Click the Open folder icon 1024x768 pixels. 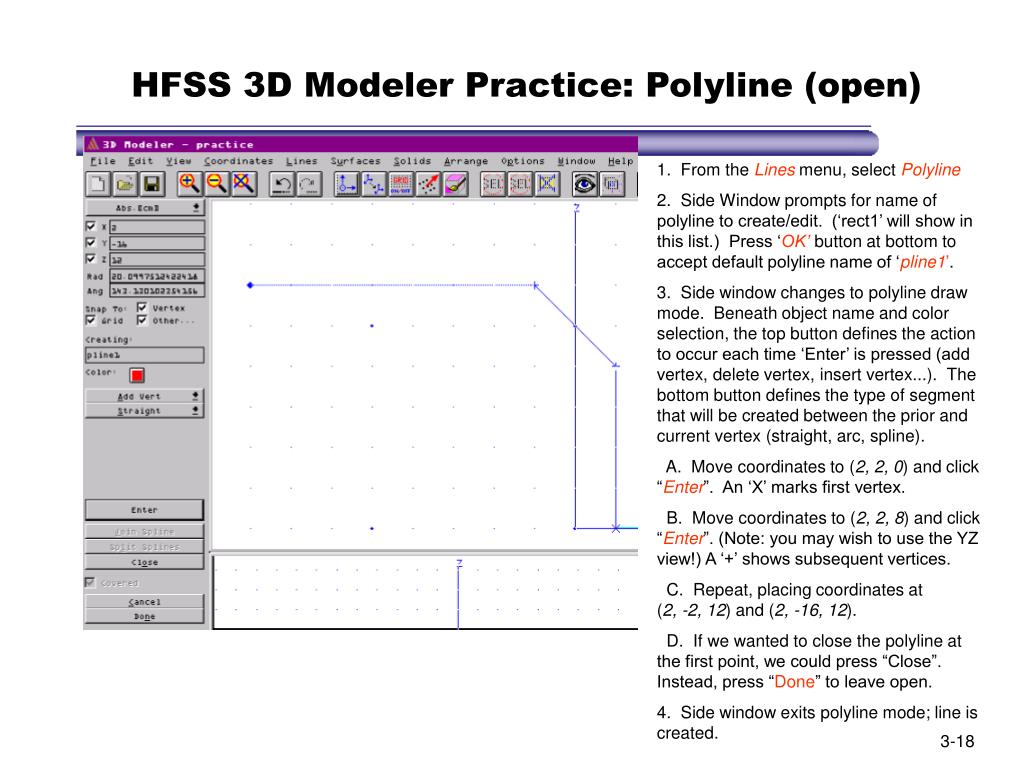pos(125,184)
